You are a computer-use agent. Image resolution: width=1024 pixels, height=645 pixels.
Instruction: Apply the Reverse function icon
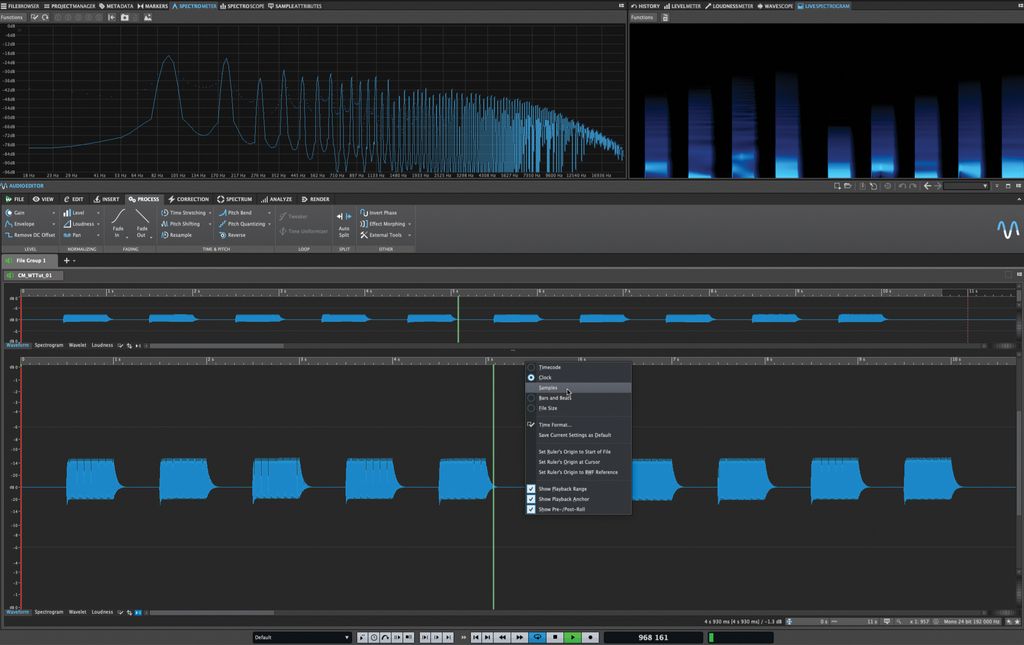(223, 234)
